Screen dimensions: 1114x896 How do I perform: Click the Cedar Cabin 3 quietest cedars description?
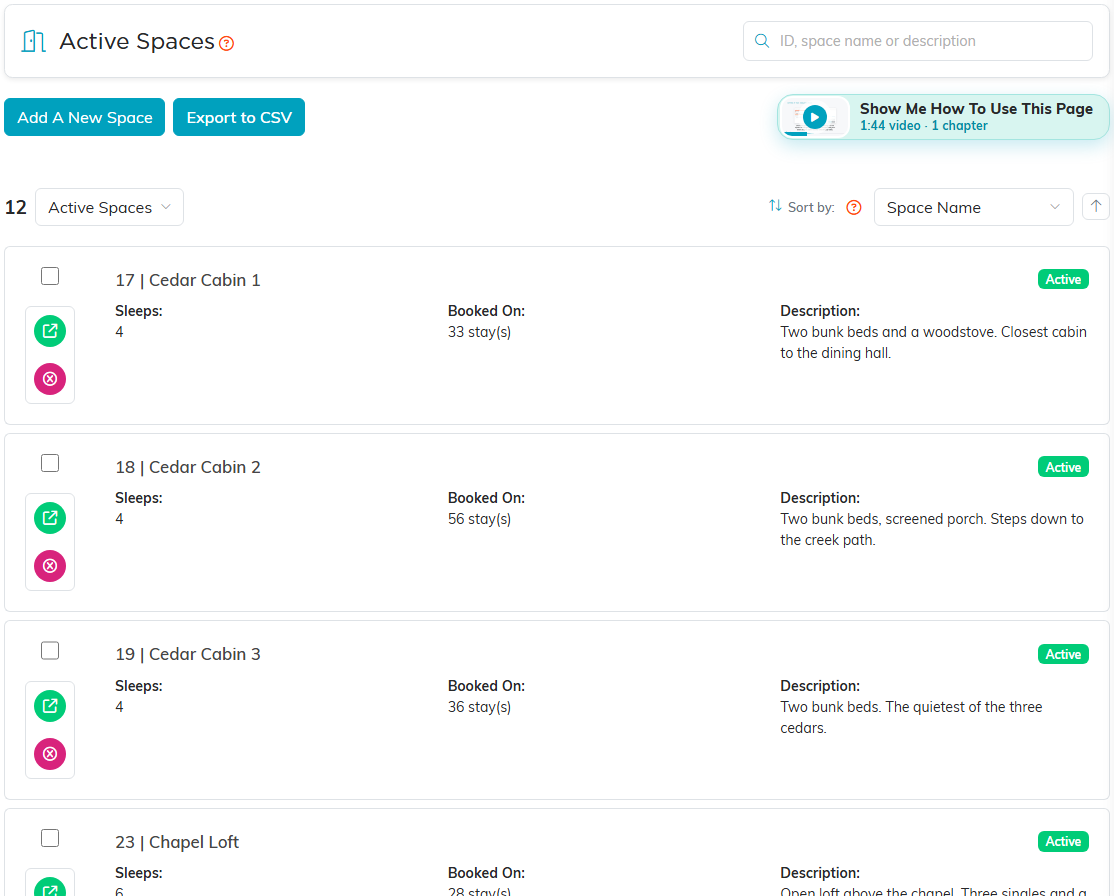911,717
